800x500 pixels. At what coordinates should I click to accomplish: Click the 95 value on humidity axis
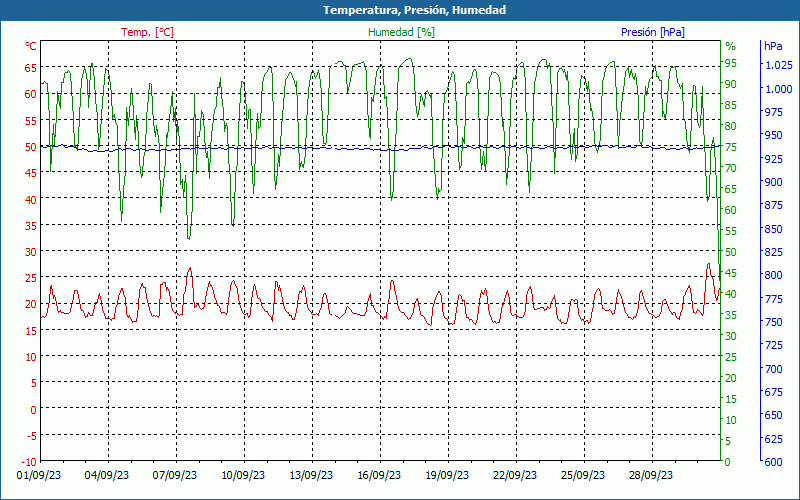coord(731,63)
